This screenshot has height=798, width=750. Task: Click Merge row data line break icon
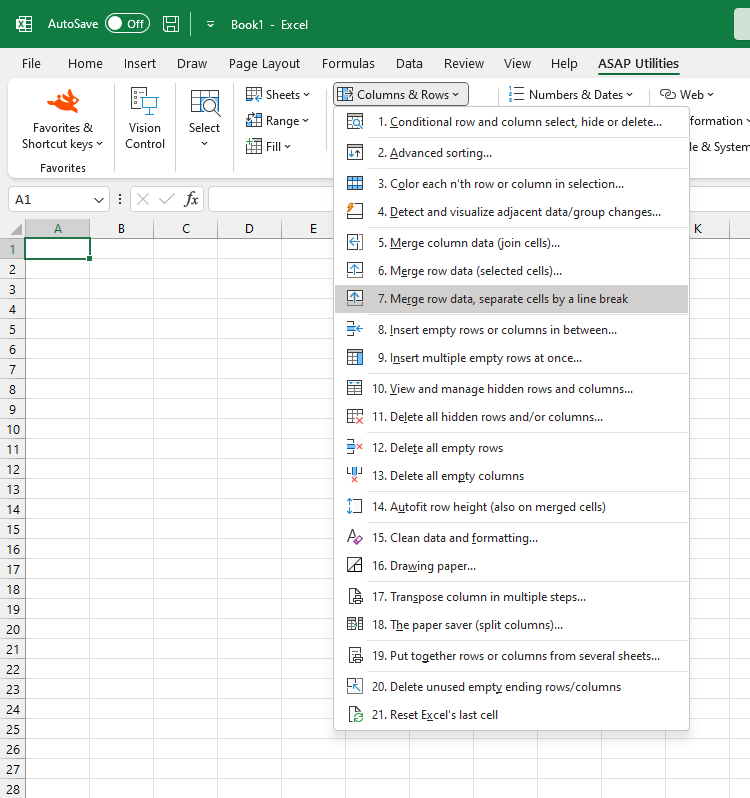tap(355, 299)
